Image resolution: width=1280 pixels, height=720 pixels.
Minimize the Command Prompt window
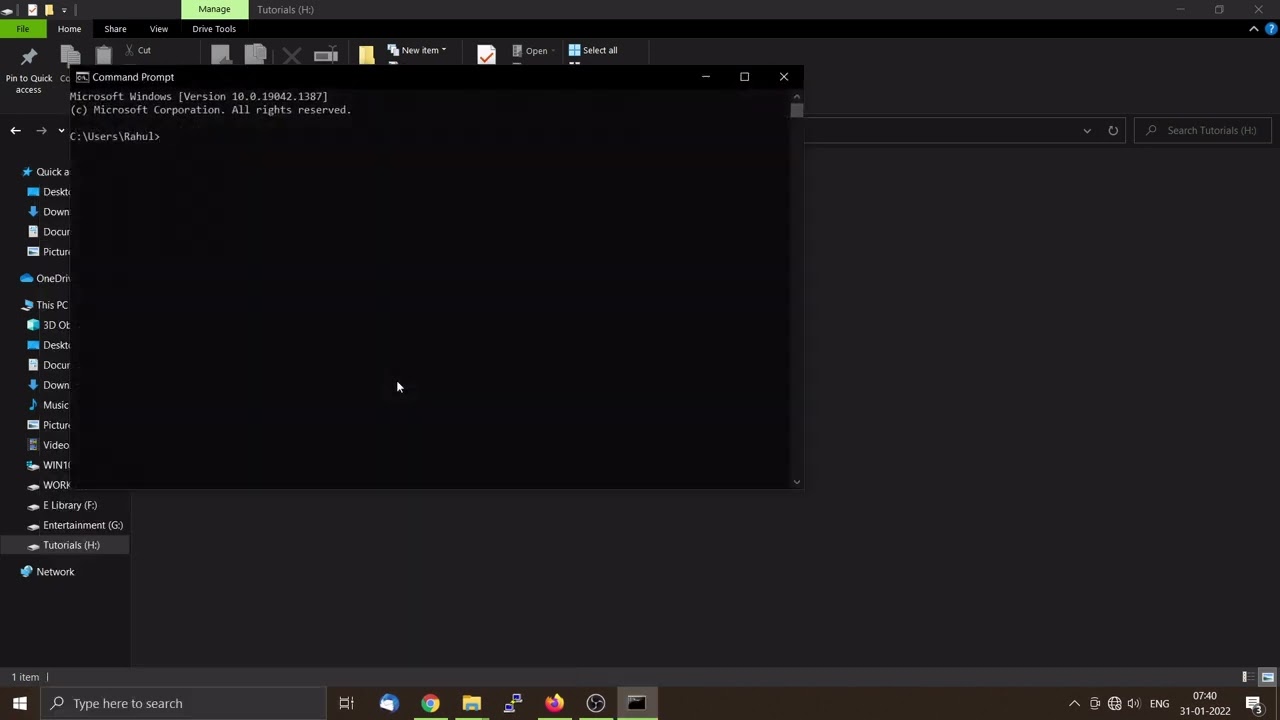pyautogui.click(x=706, y=77)
